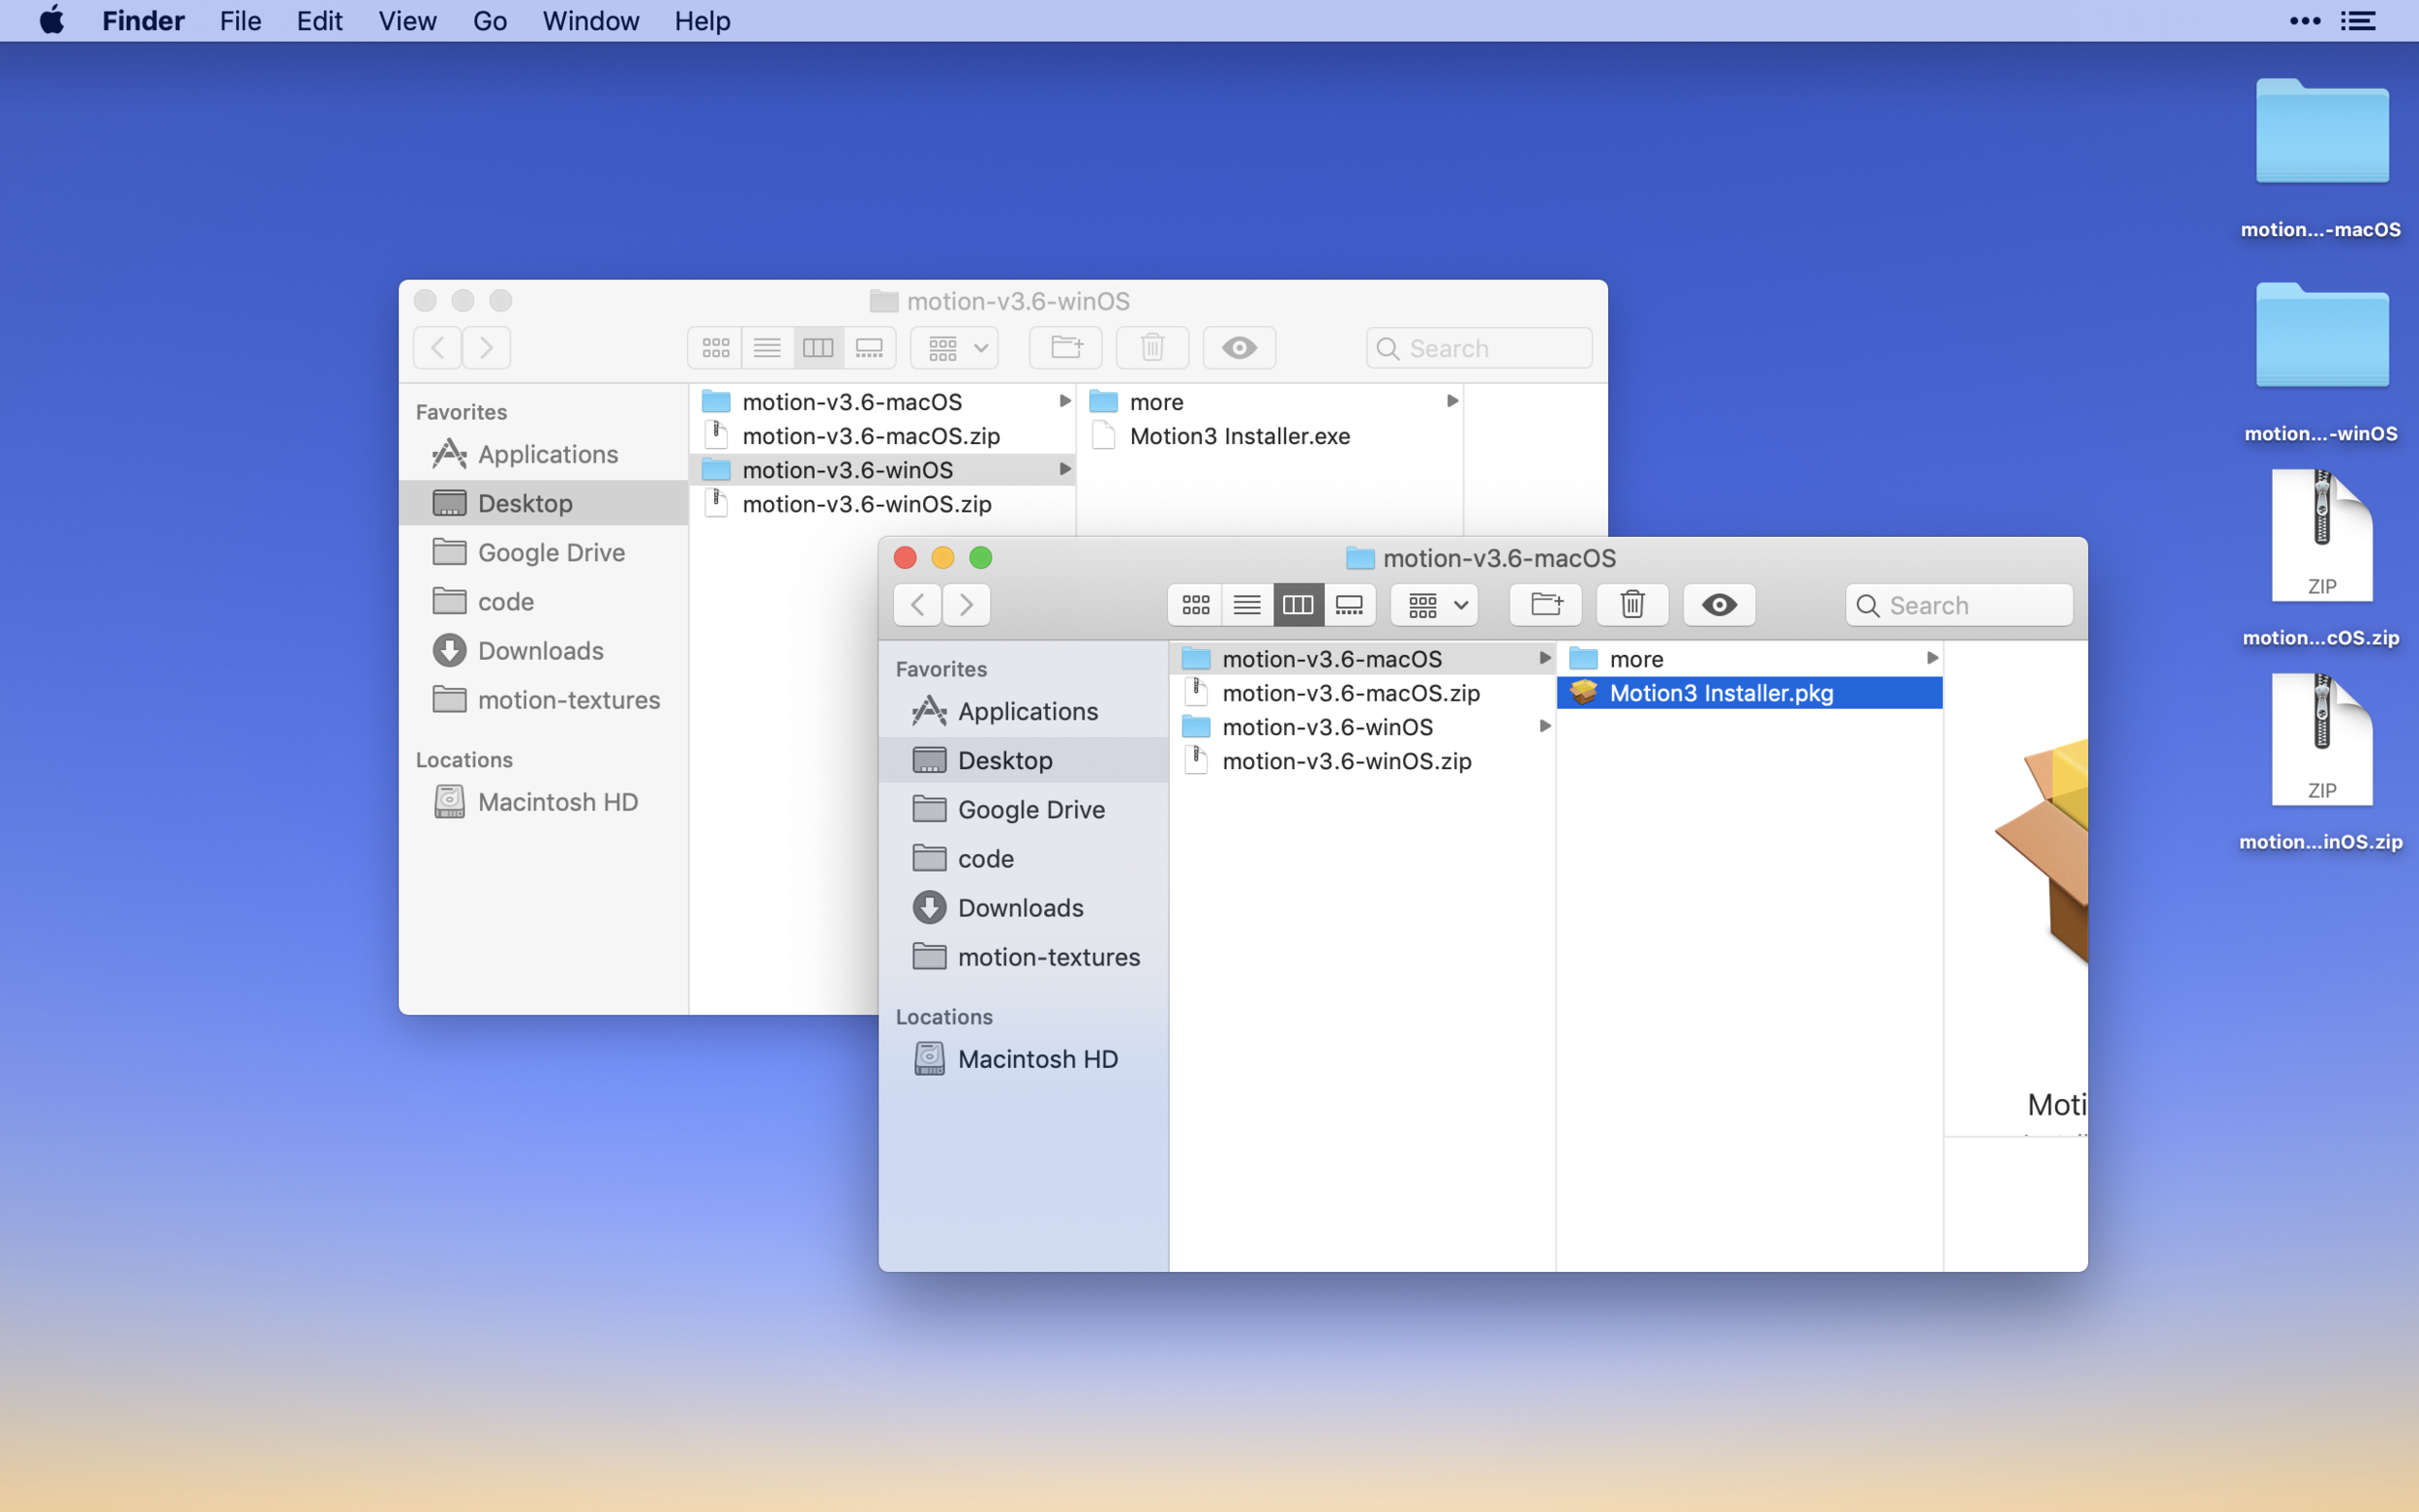Open the File menu

240,20
